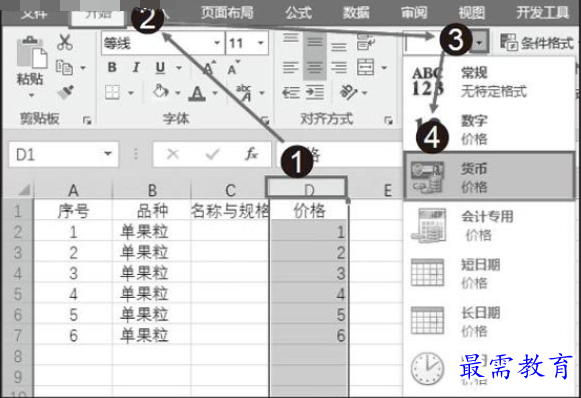The width and height of the screenshot is (581, 398).
Task: Open the 开发工具 ribbon tab
Action: [x=543, y=12]
